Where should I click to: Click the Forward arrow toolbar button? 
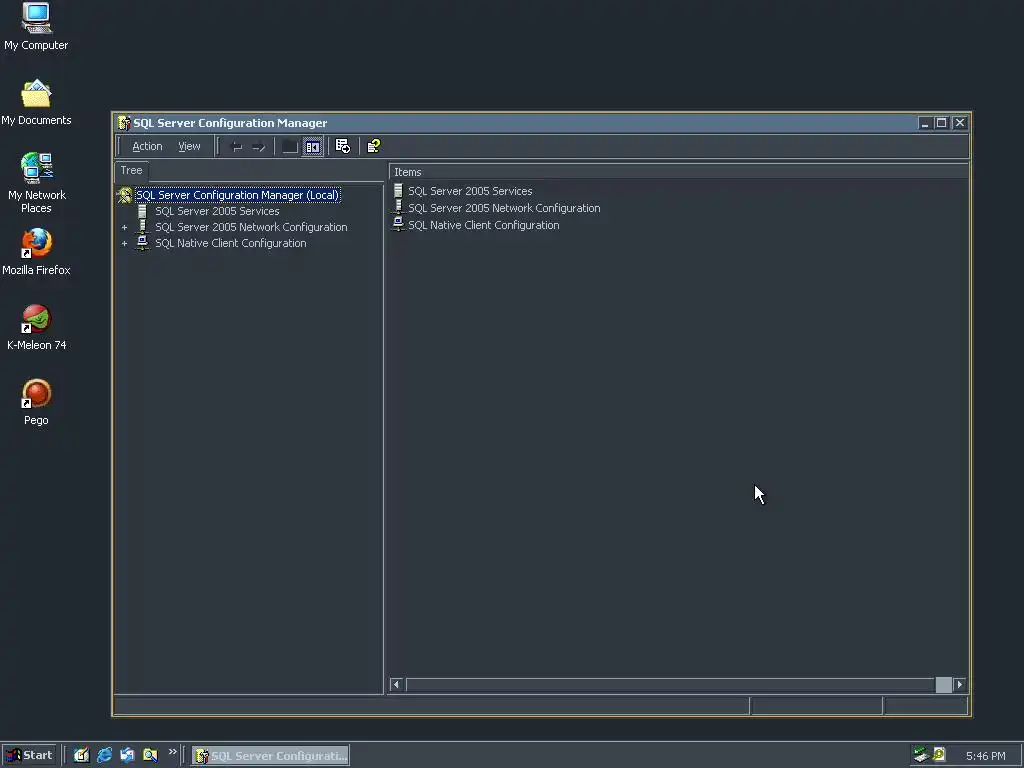pos(259,147)
